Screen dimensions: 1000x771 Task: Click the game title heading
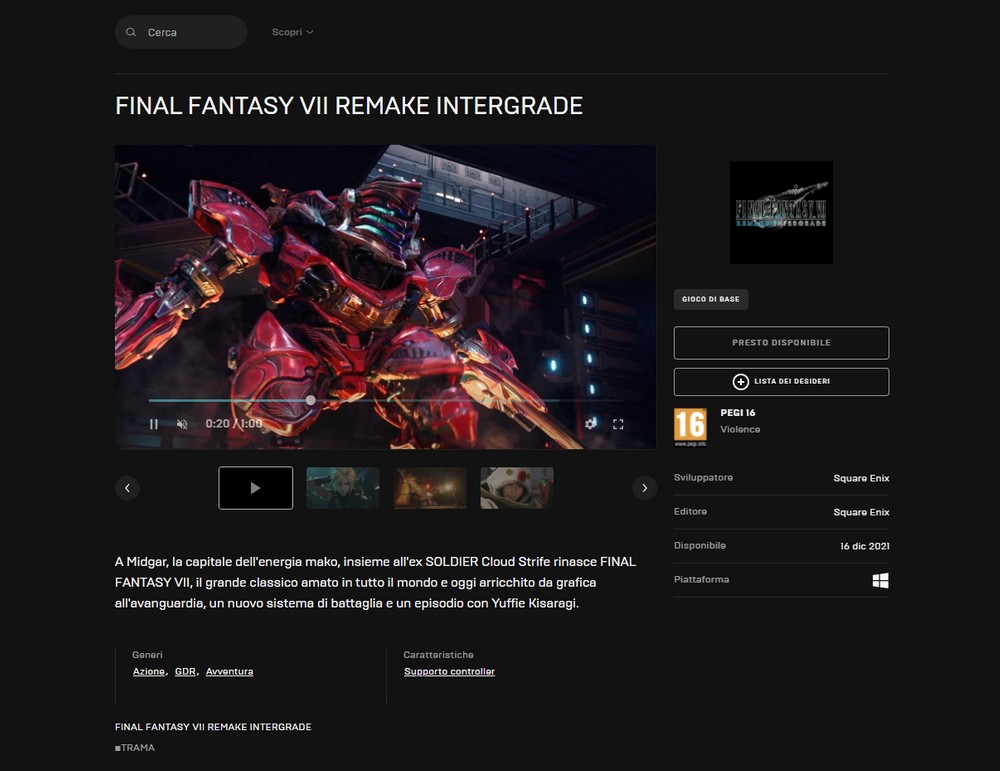coord(349,106)
